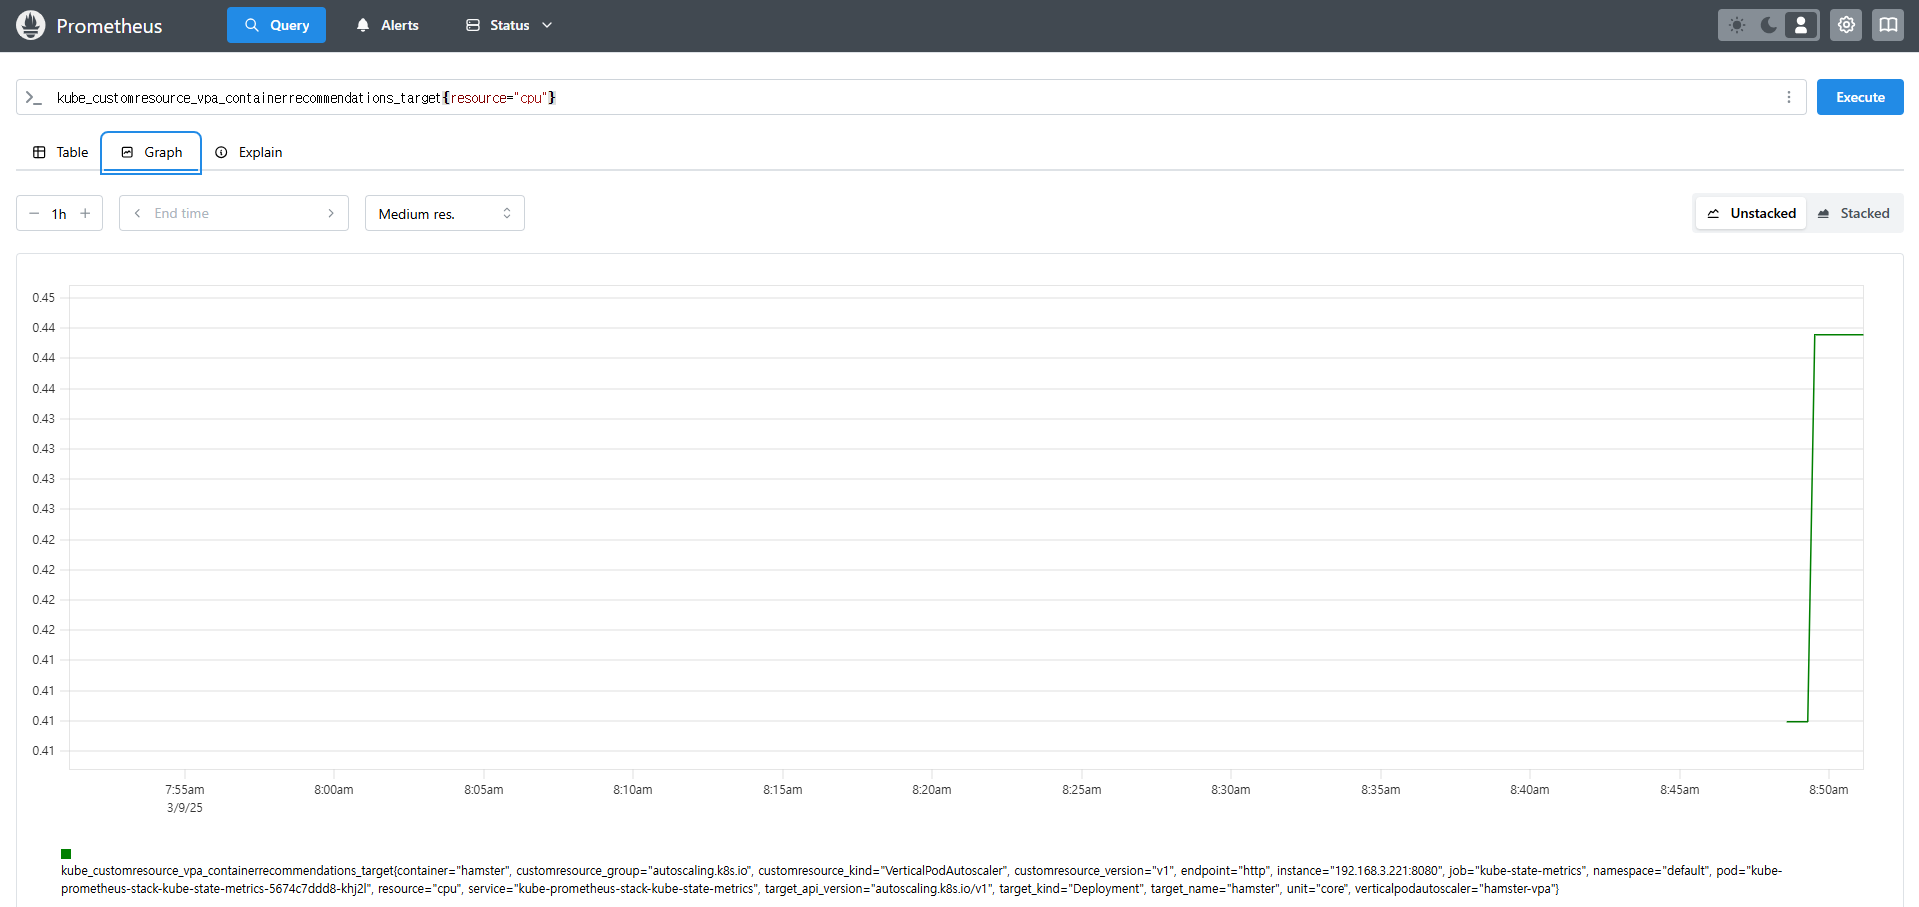Increase range with the plus icon
The height and width of the screenshot is (907, 1919).
[x=85, y=213]
